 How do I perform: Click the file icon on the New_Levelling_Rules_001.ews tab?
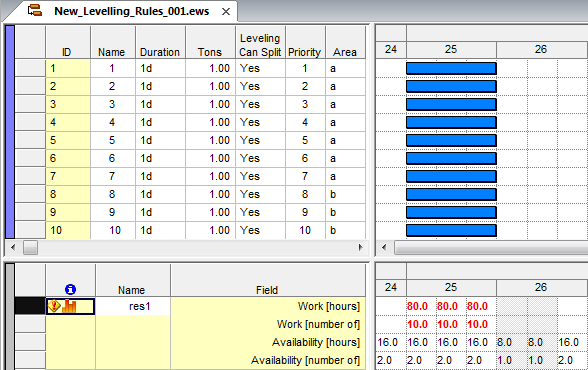[35, 10]
